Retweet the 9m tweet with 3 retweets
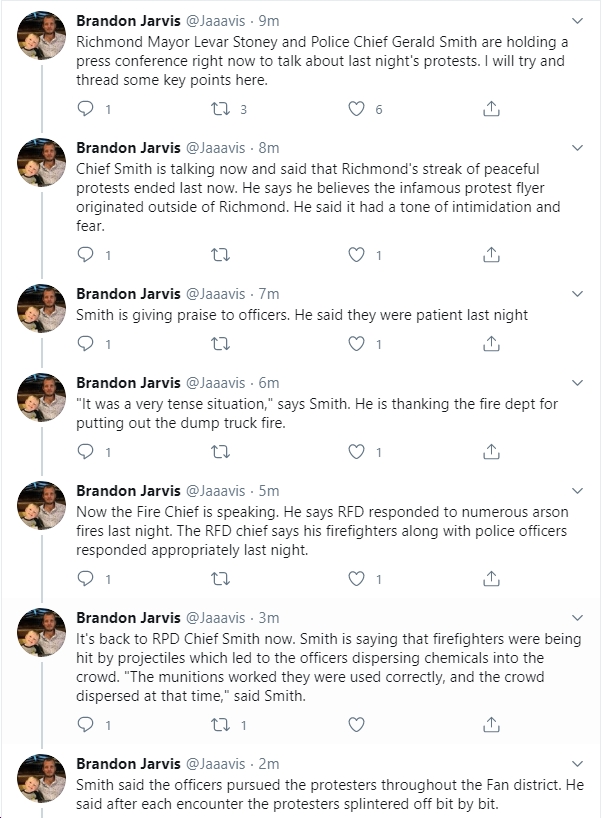This screenshot has height=818, width=615. click(220, 109)
